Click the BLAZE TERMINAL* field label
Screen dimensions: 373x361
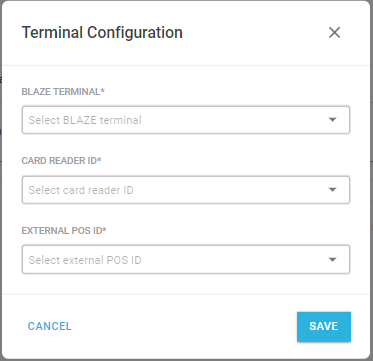63,92
